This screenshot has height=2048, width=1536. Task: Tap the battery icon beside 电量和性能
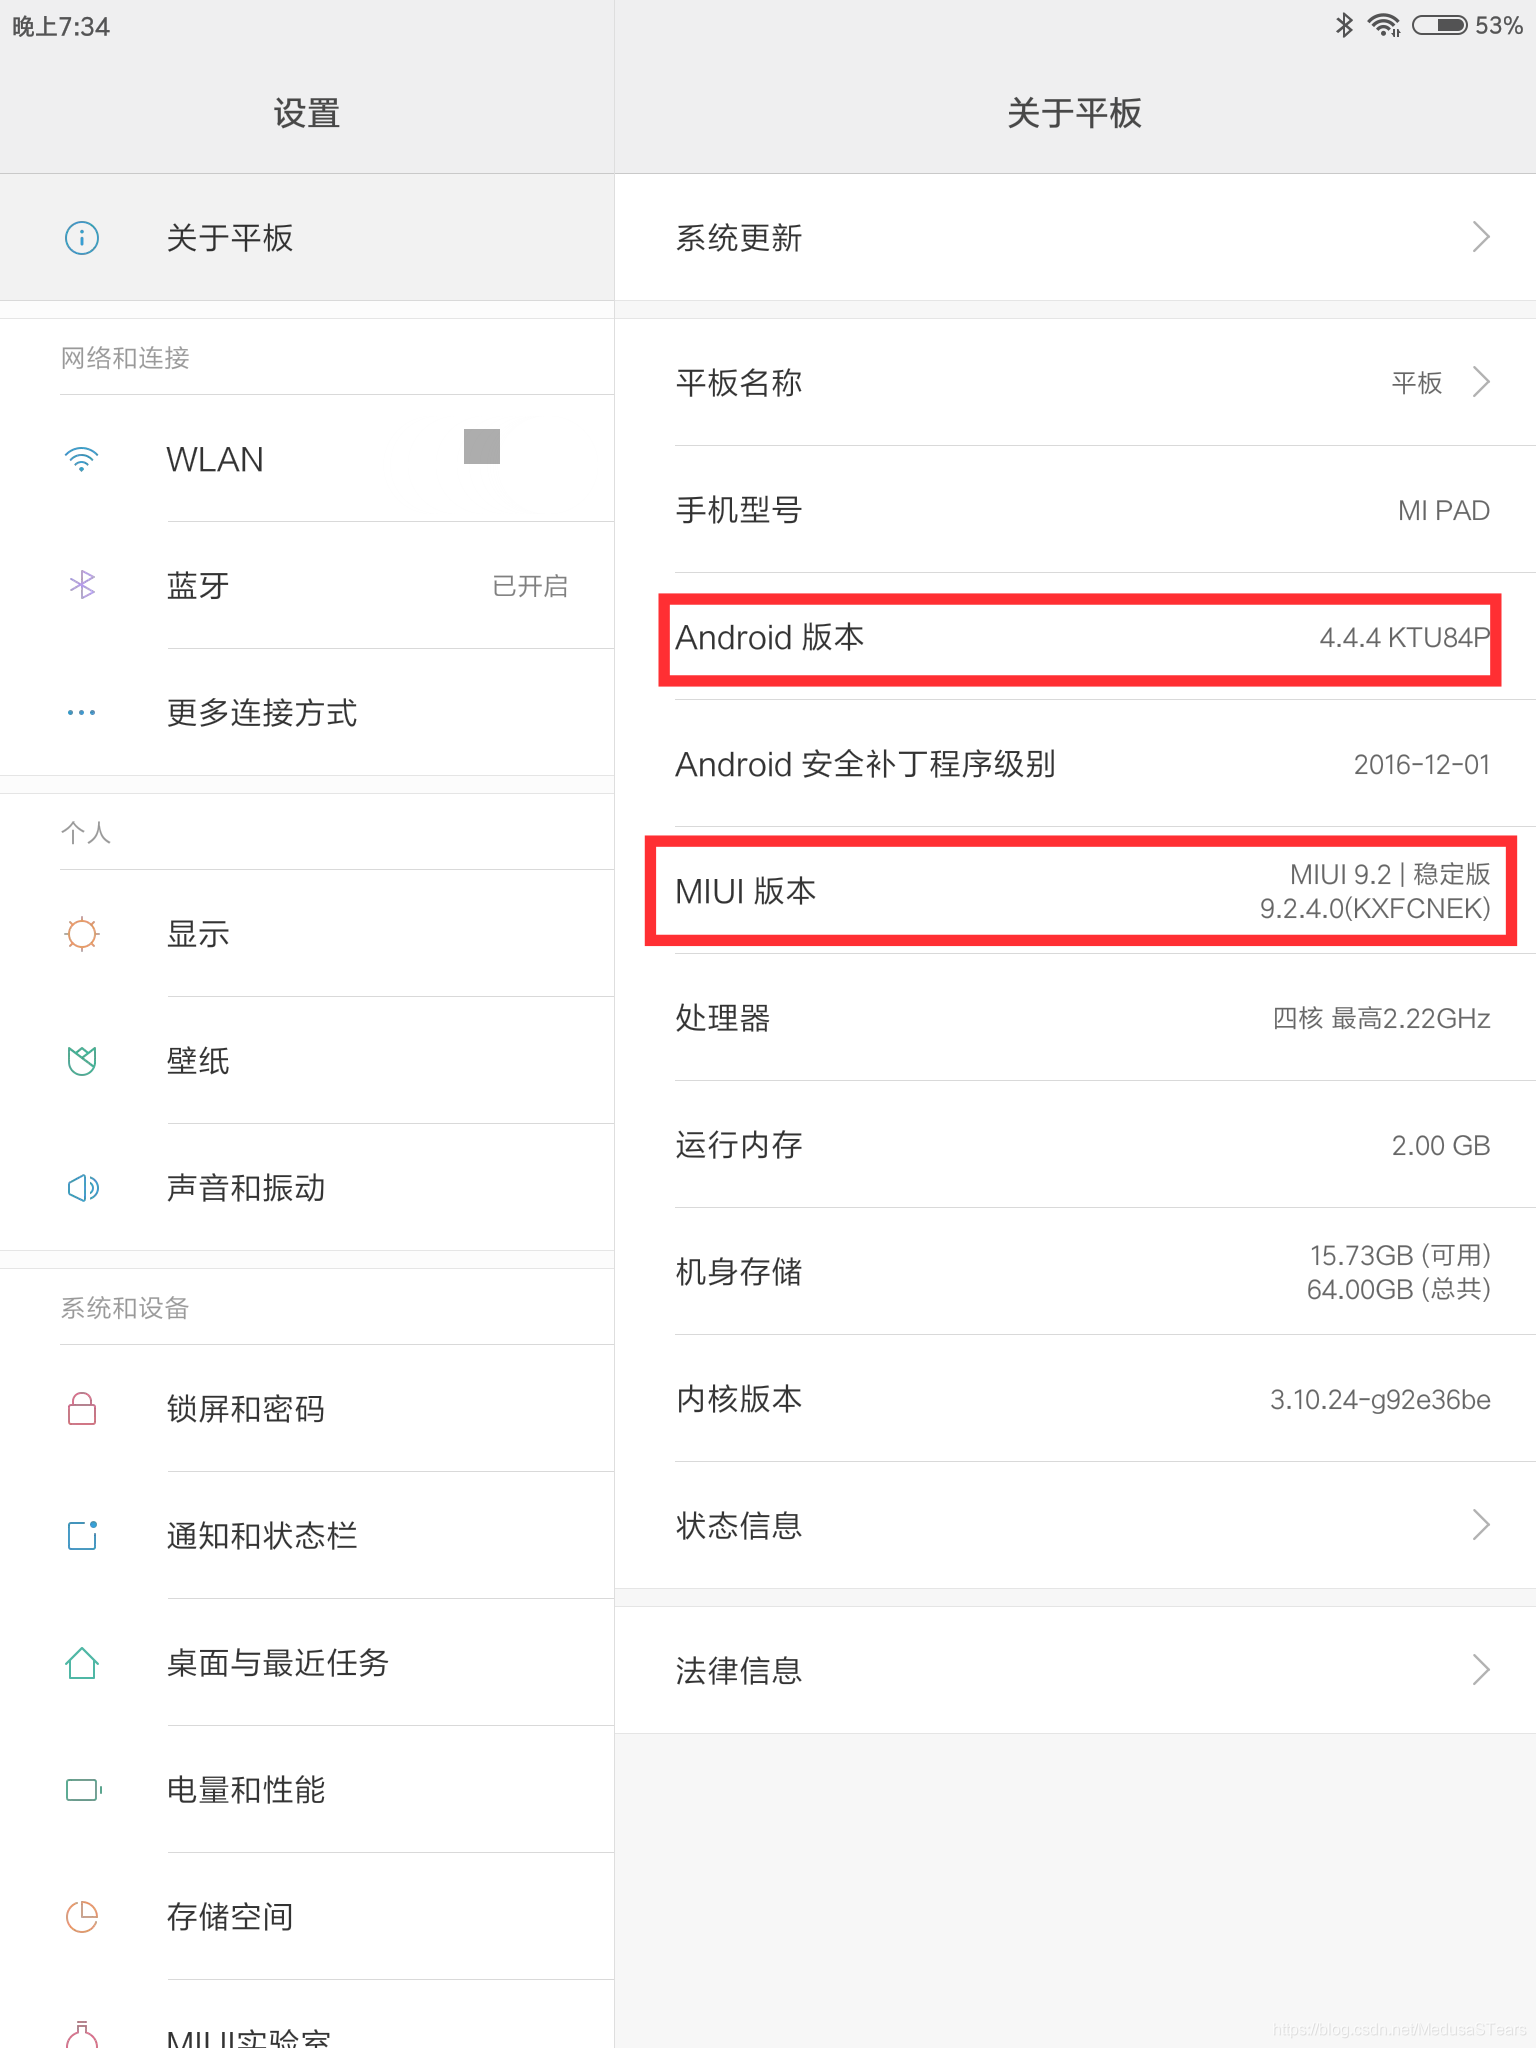(x=84, y=1789)
